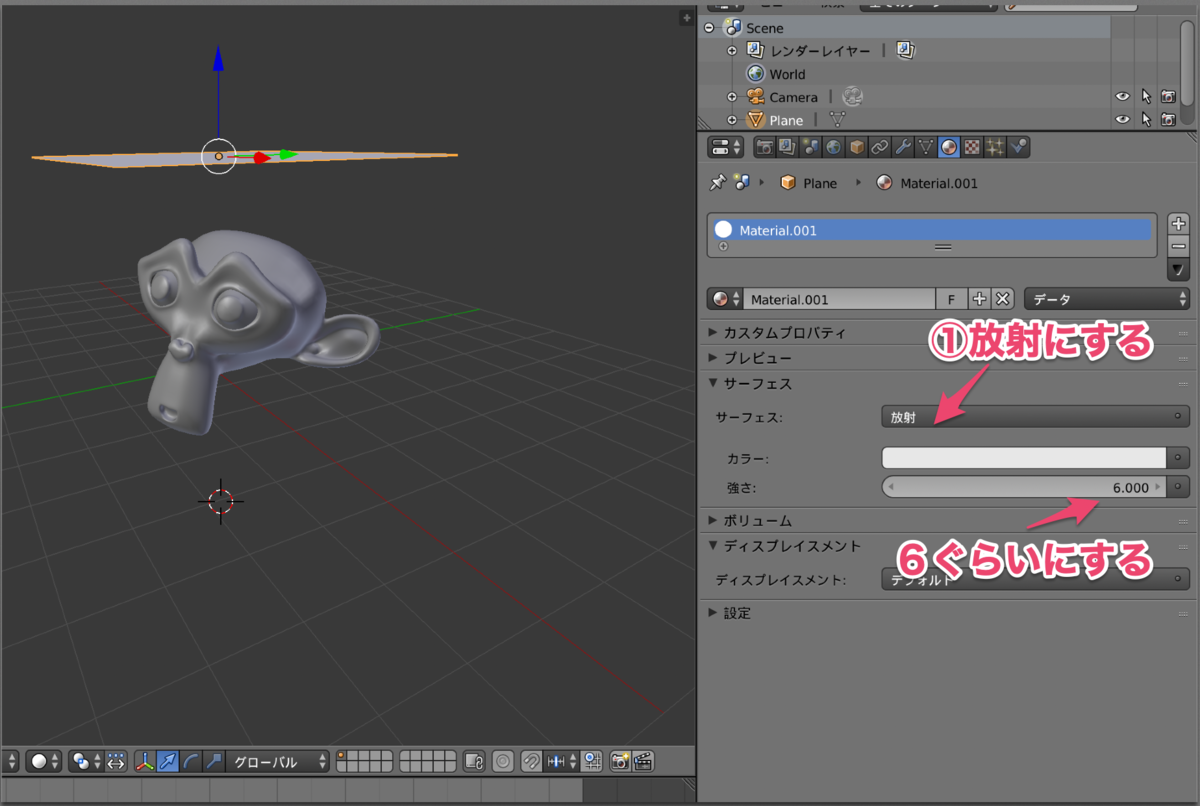1200x806 pixels.
Task: Toggle Camera visibility eye icon
Action: [1122, 97]
